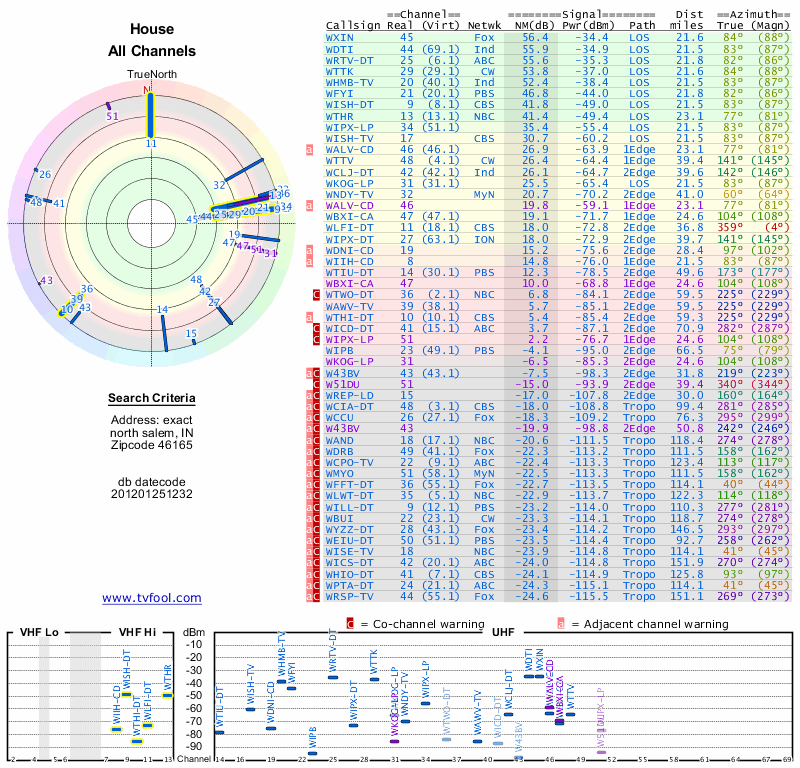Click the red co-channel warning legend icon
The height and width of the screenshot is (768, 800).
pyautogui.click(x=350, y=623)
